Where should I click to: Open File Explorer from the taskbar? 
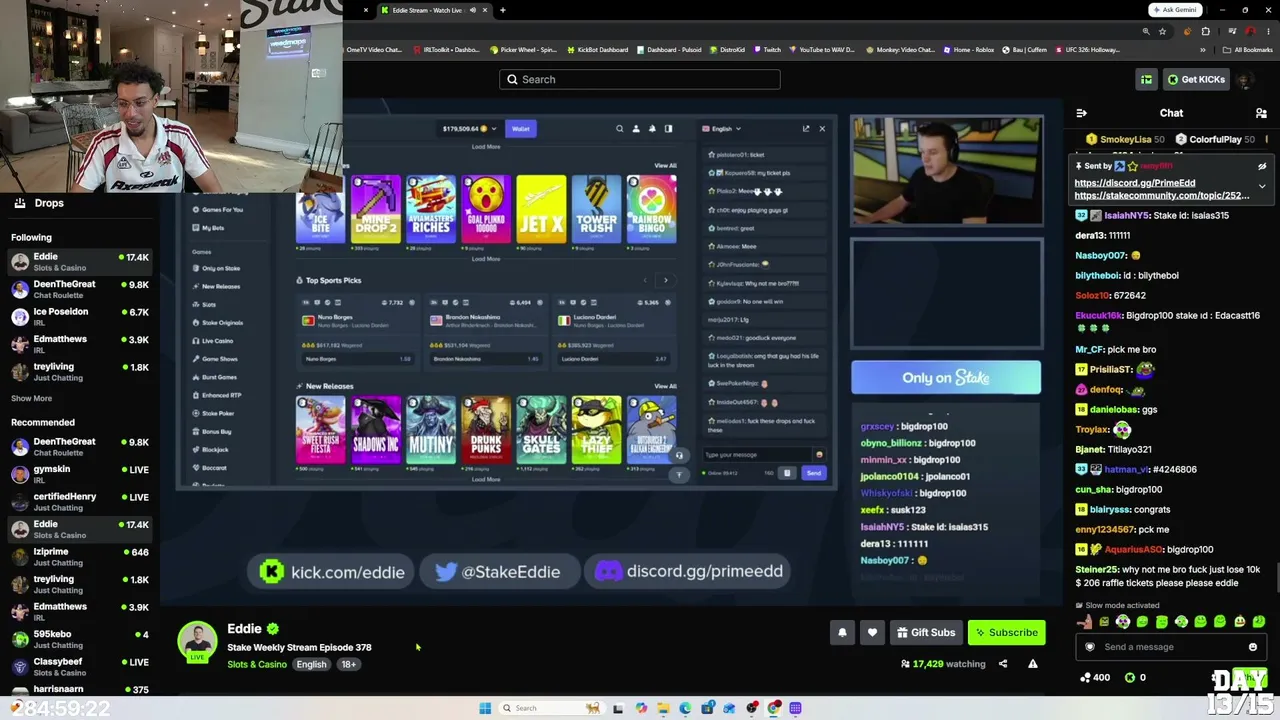(663, 708)
